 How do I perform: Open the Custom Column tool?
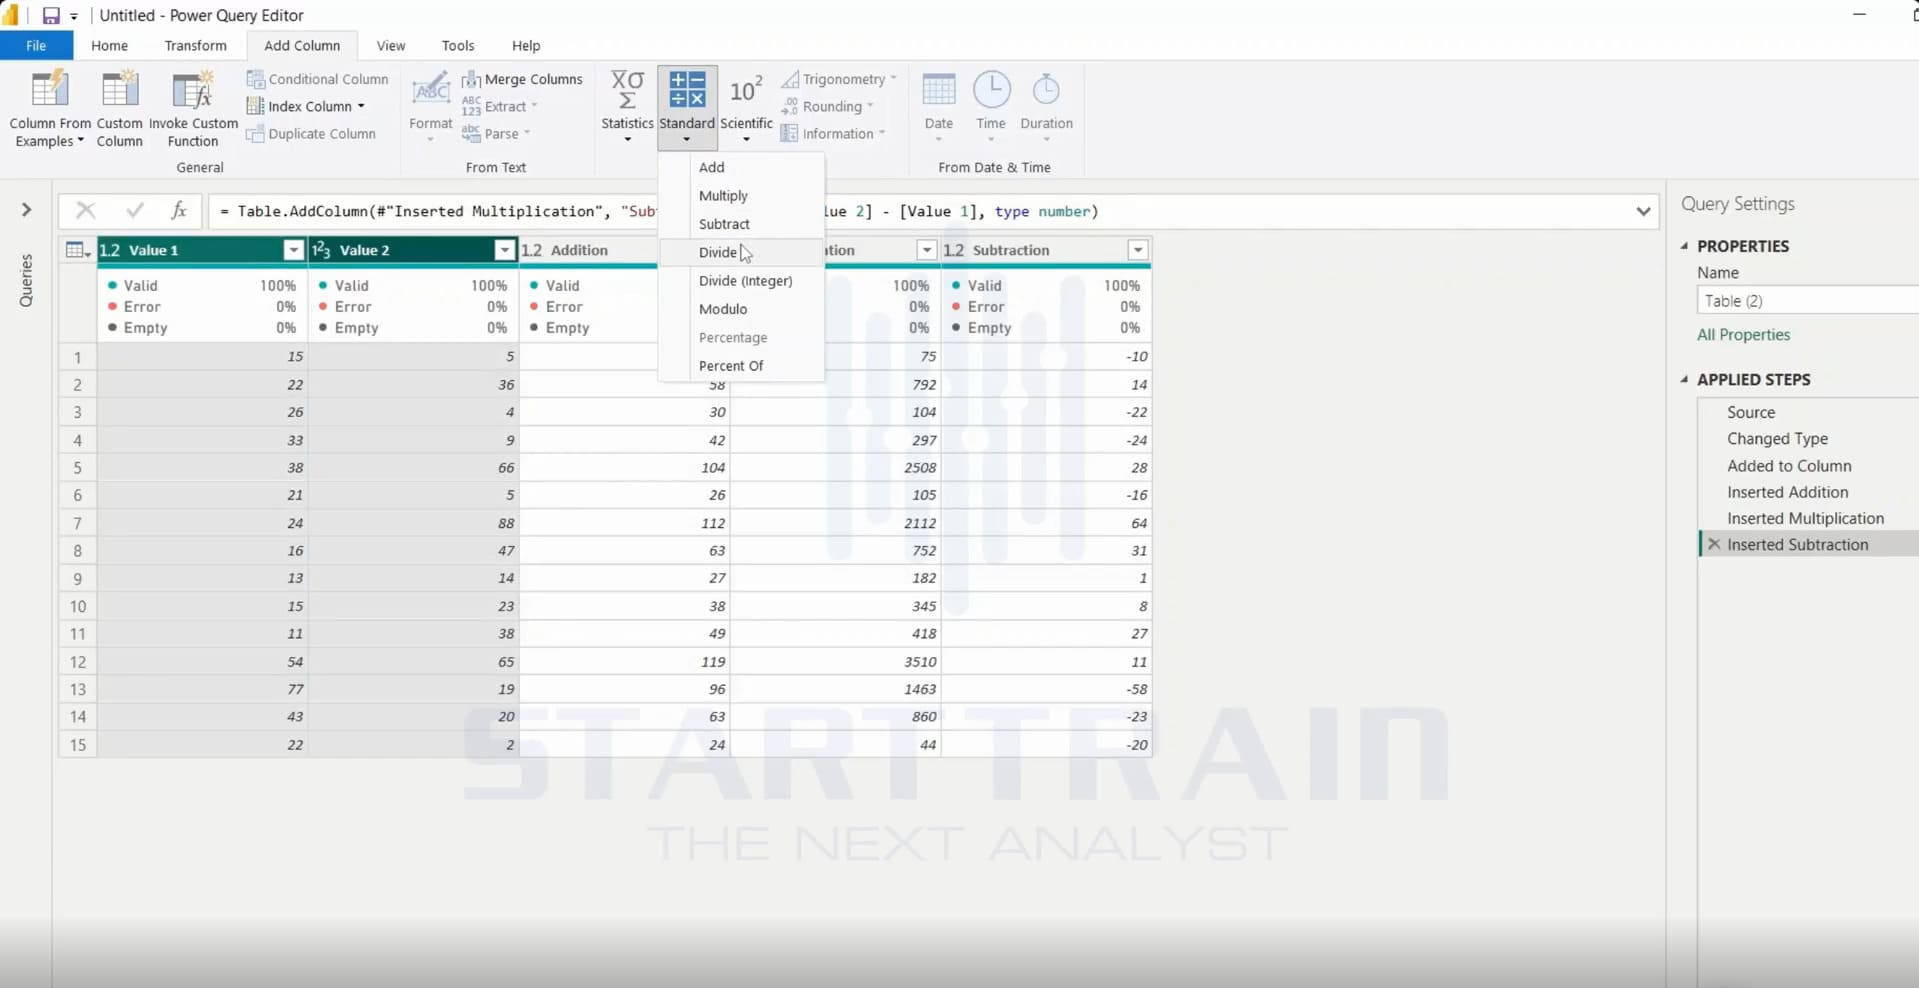tap(119, 109)
